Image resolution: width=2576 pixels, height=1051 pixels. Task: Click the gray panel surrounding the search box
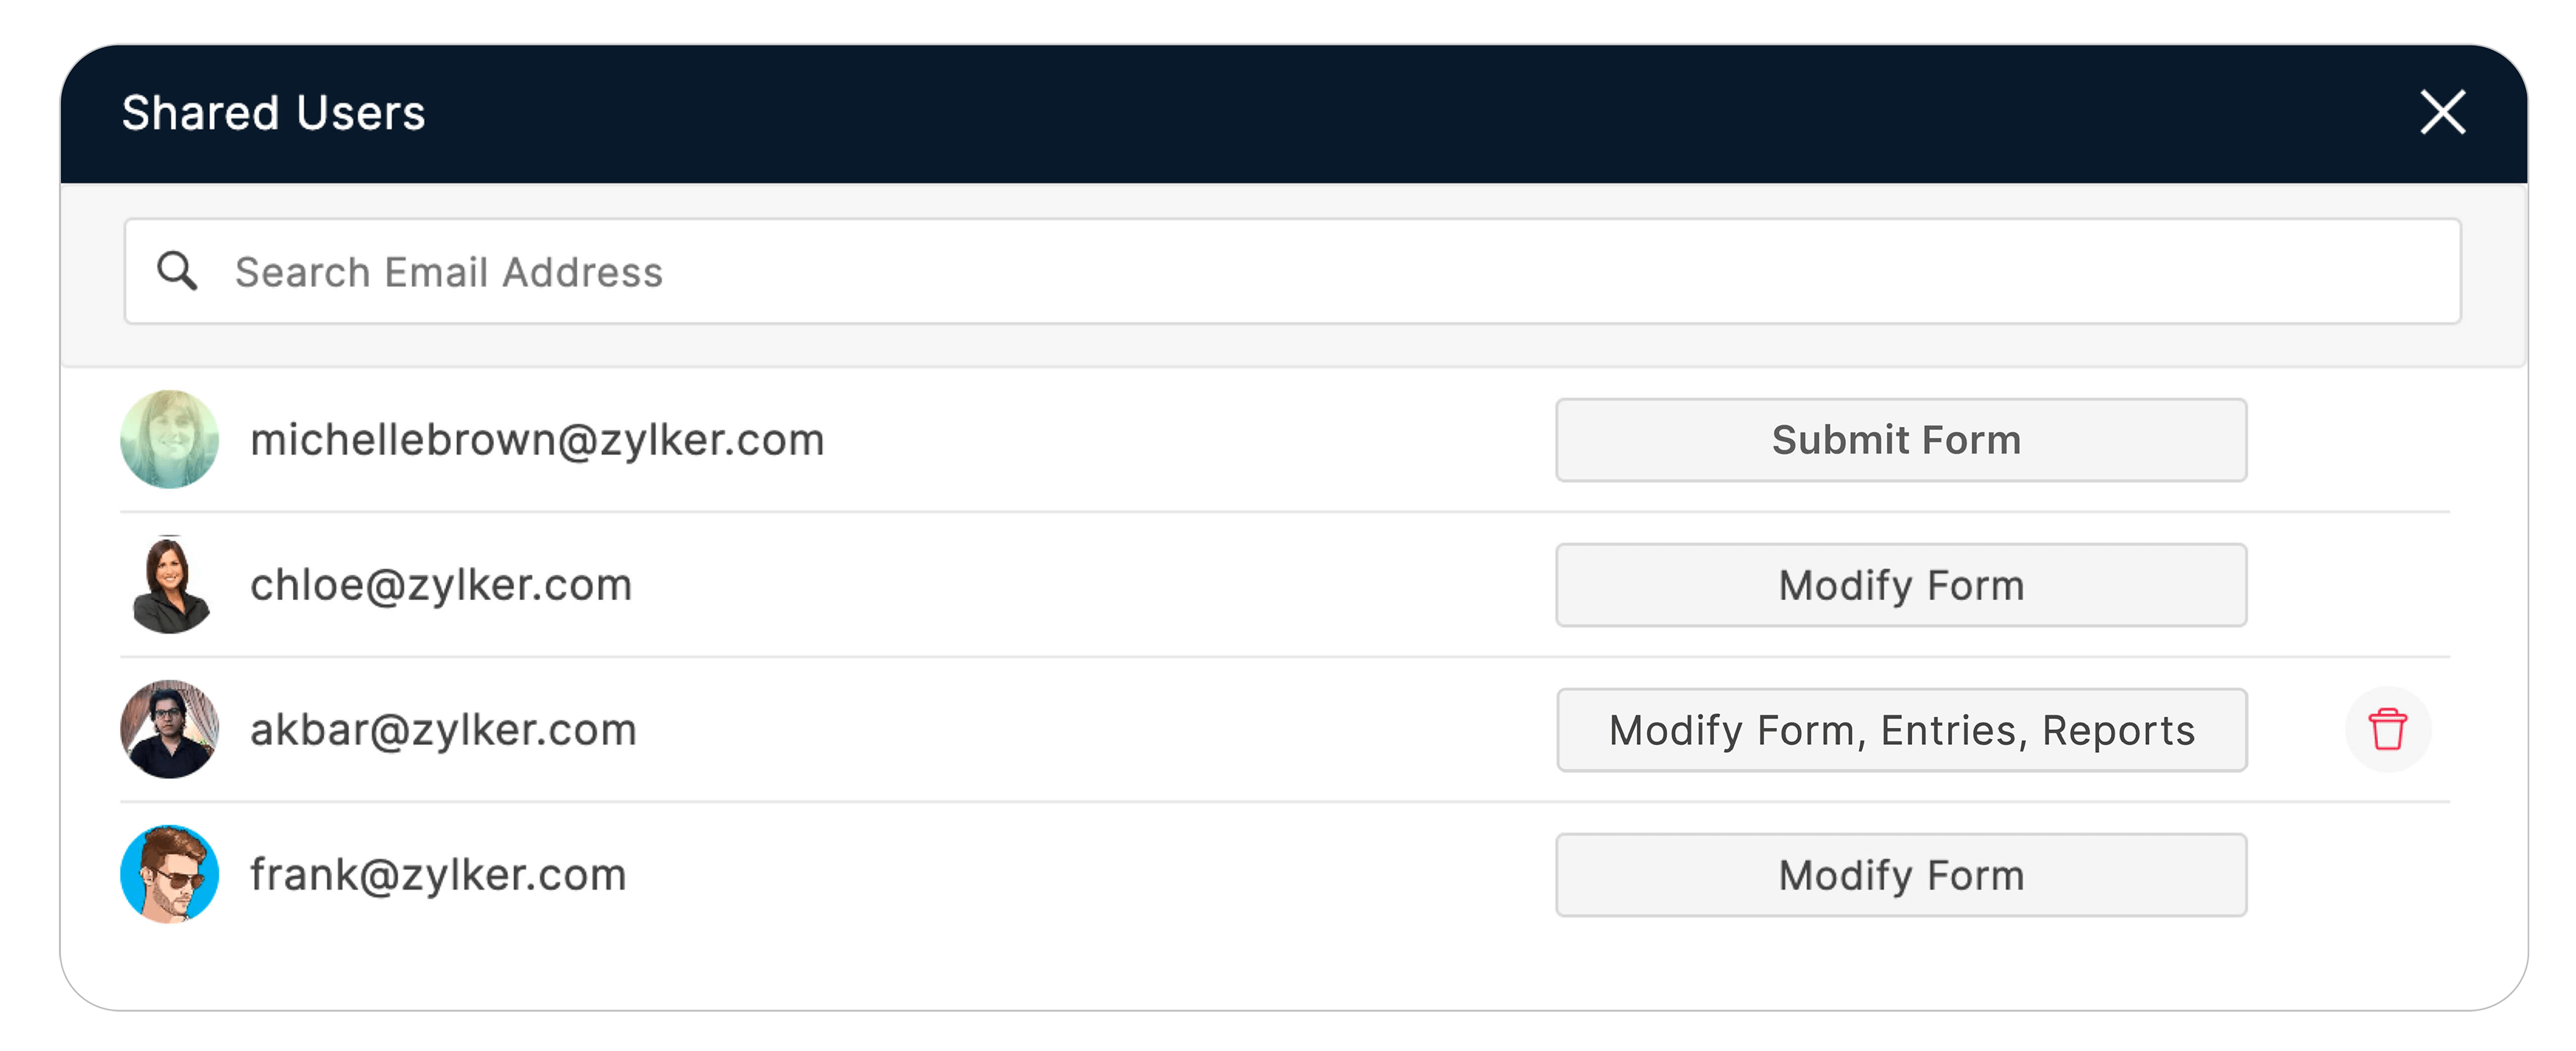(x=1300, y=346)
